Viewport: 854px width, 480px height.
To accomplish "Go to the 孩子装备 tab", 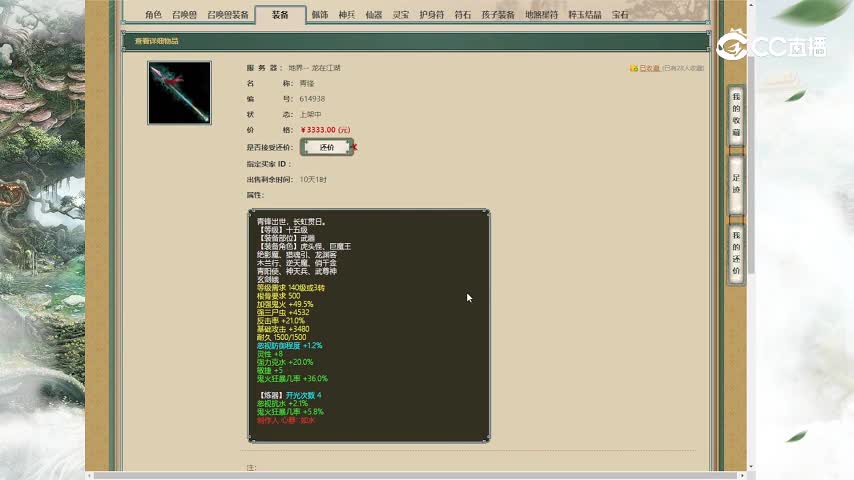I will pos(498,15).
